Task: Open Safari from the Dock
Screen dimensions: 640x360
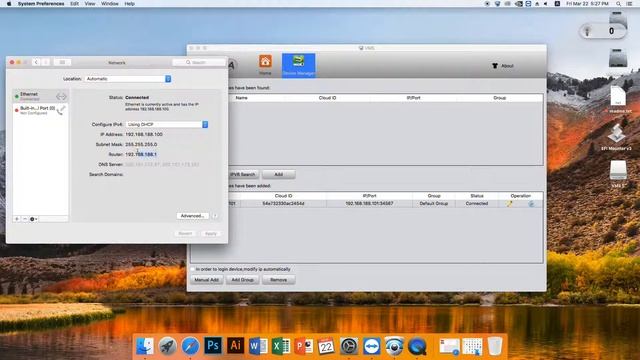Action: (x=190, y=346)
